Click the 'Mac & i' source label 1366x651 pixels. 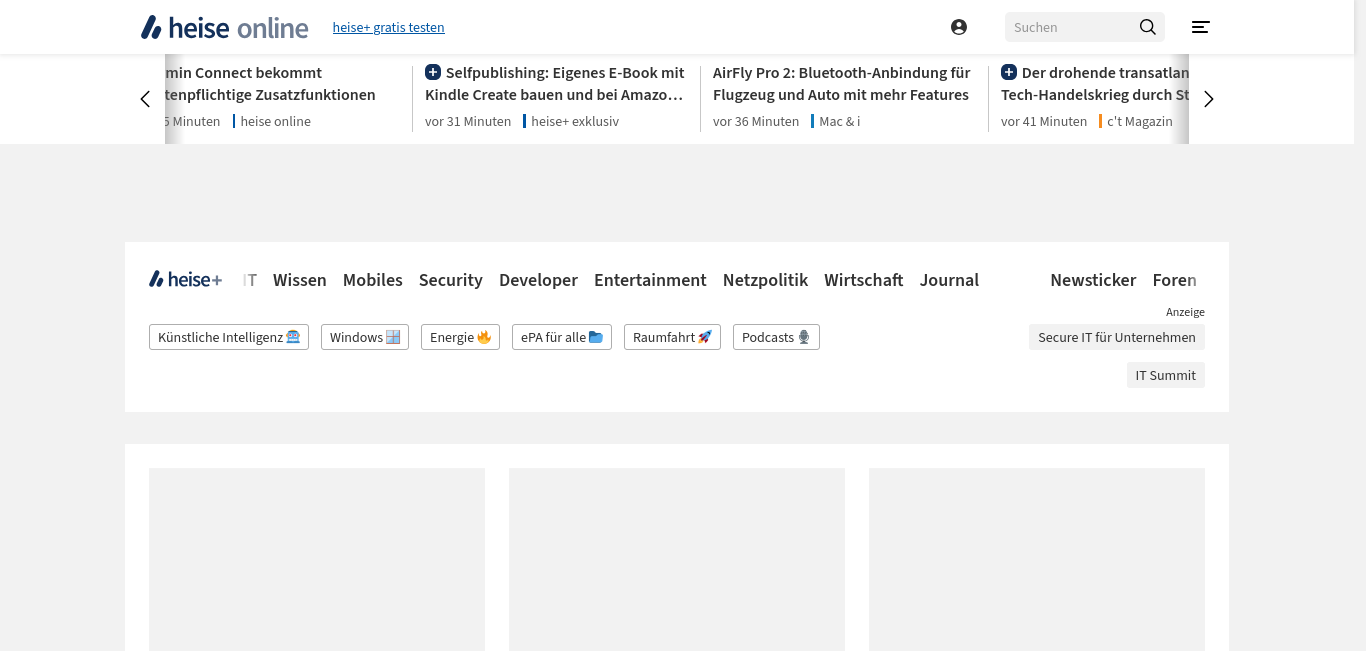(840, 121)
